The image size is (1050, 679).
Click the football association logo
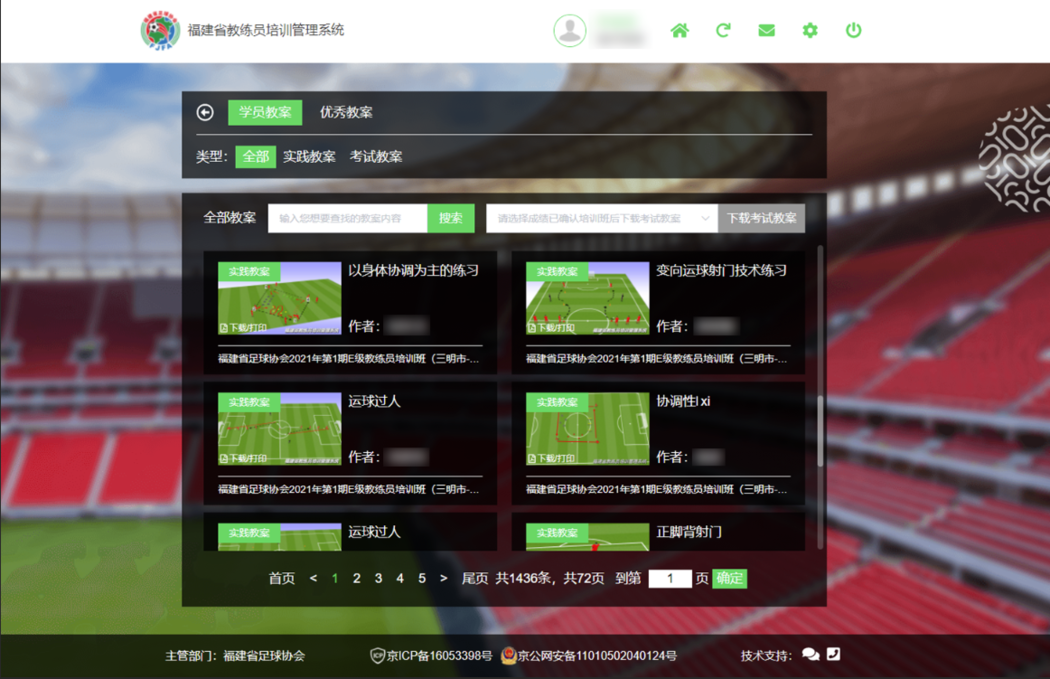click(160, 30)
